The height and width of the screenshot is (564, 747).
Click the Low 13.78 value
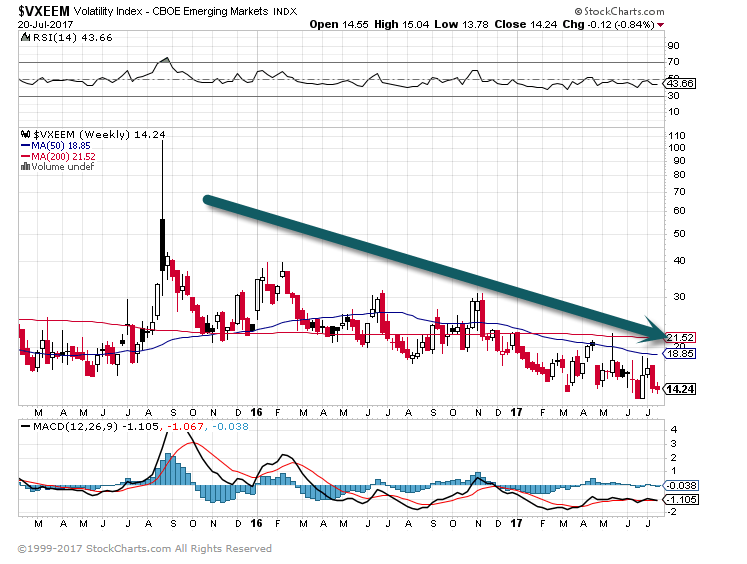[x=461, y=24]
